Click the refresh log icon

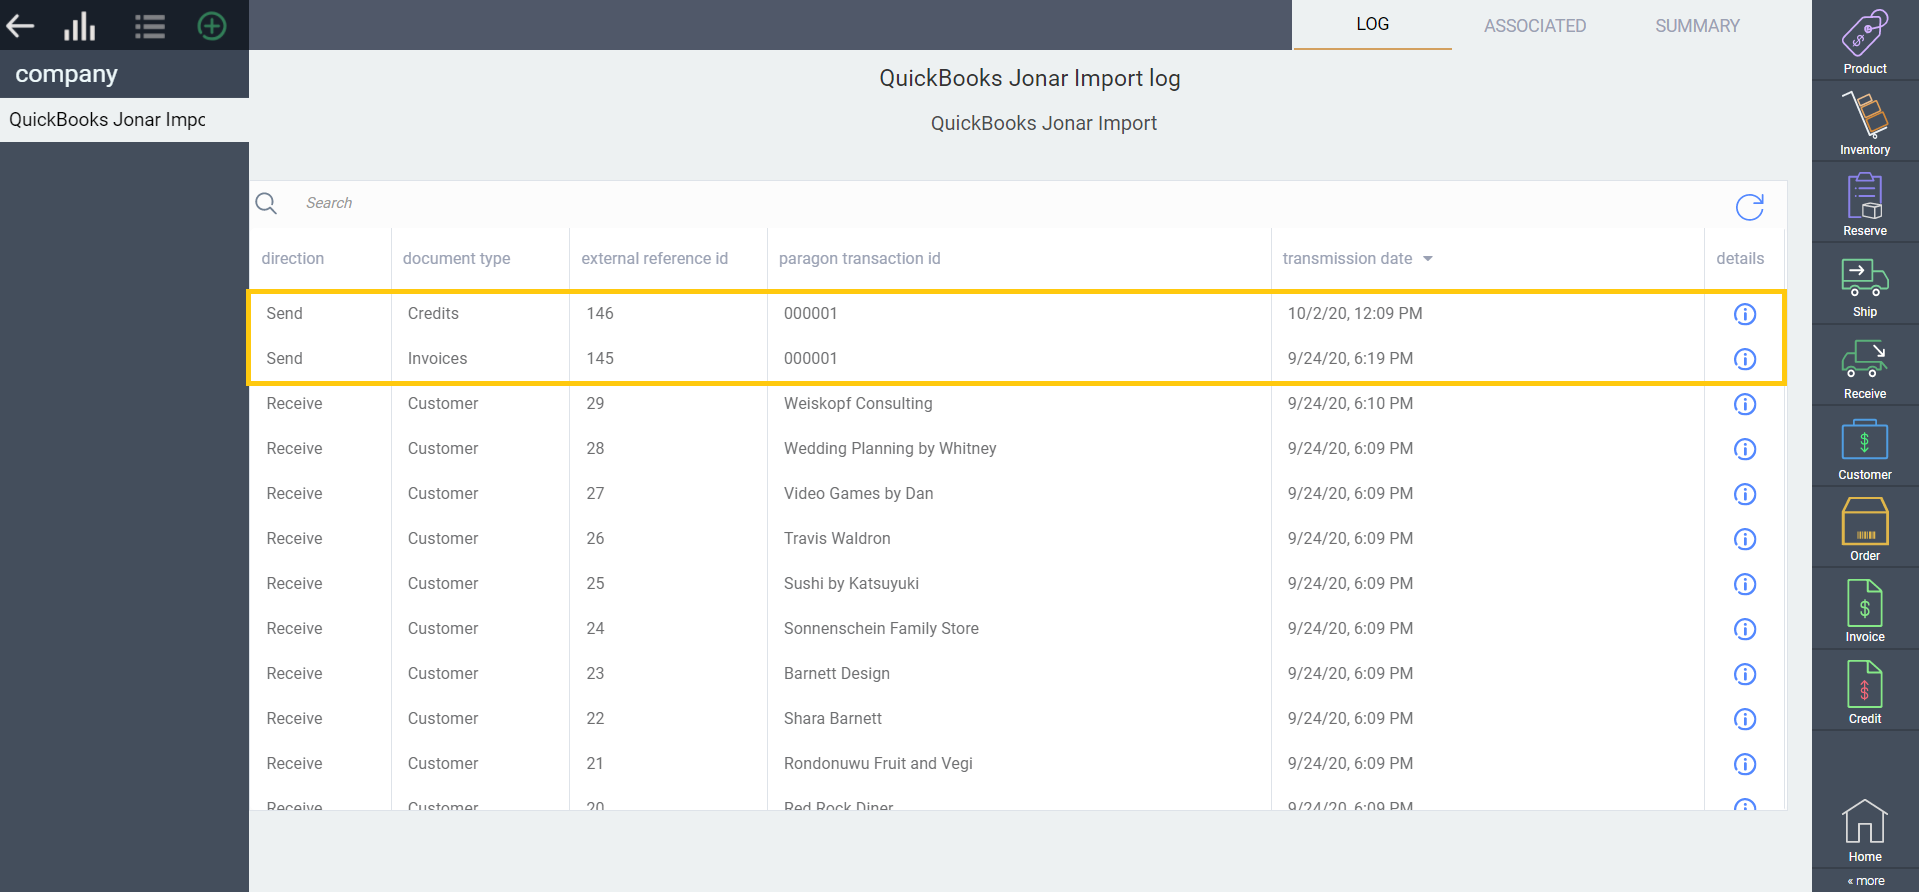(1749, 207)
